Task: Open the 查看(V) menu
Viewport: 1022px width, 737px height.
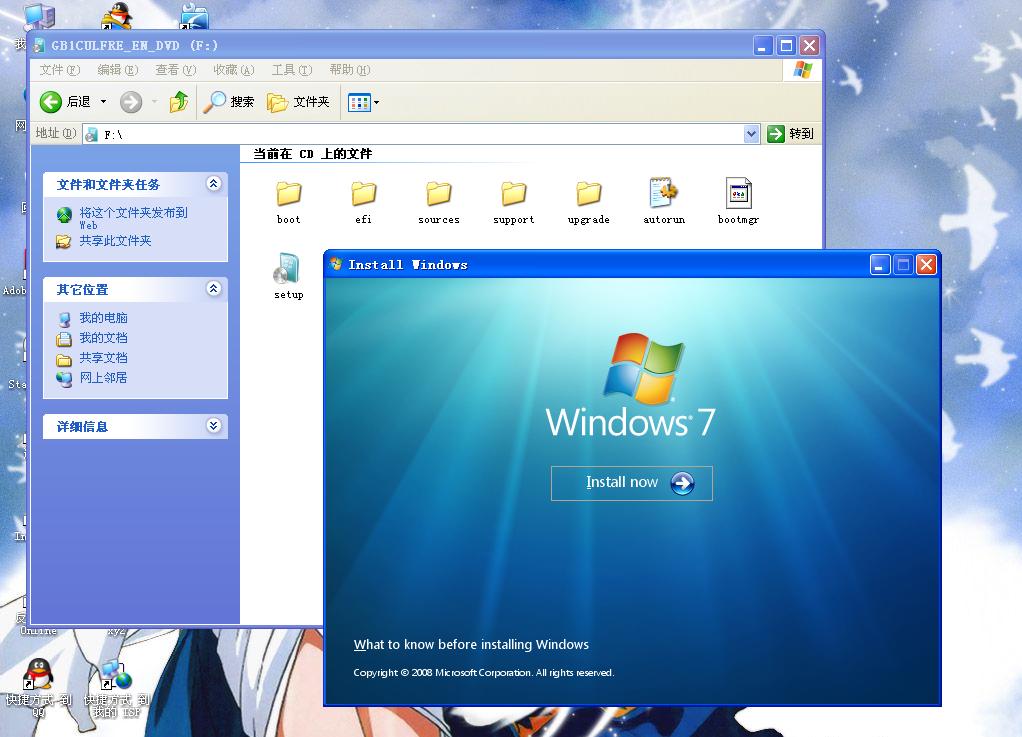Action: click(175, 70)
